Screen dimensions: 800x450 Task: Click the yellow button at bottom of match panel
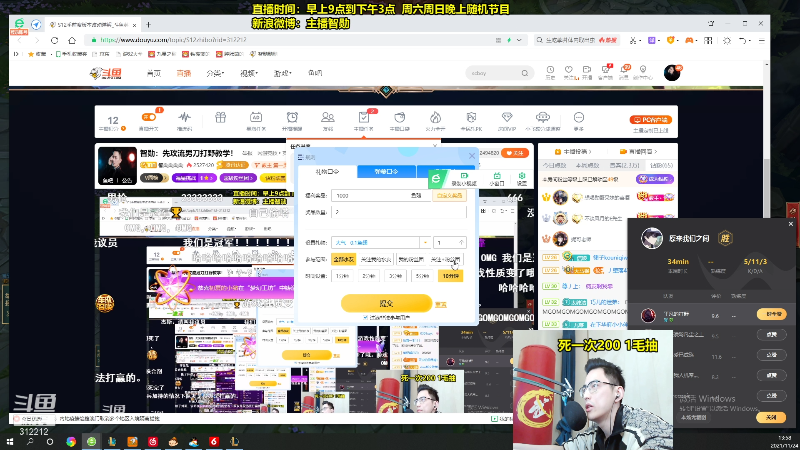[x=771, y=417]
